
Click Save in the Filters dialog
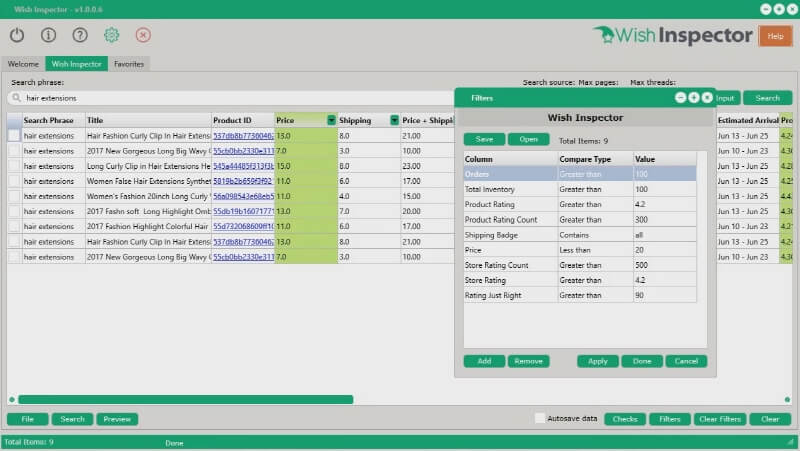484,139
